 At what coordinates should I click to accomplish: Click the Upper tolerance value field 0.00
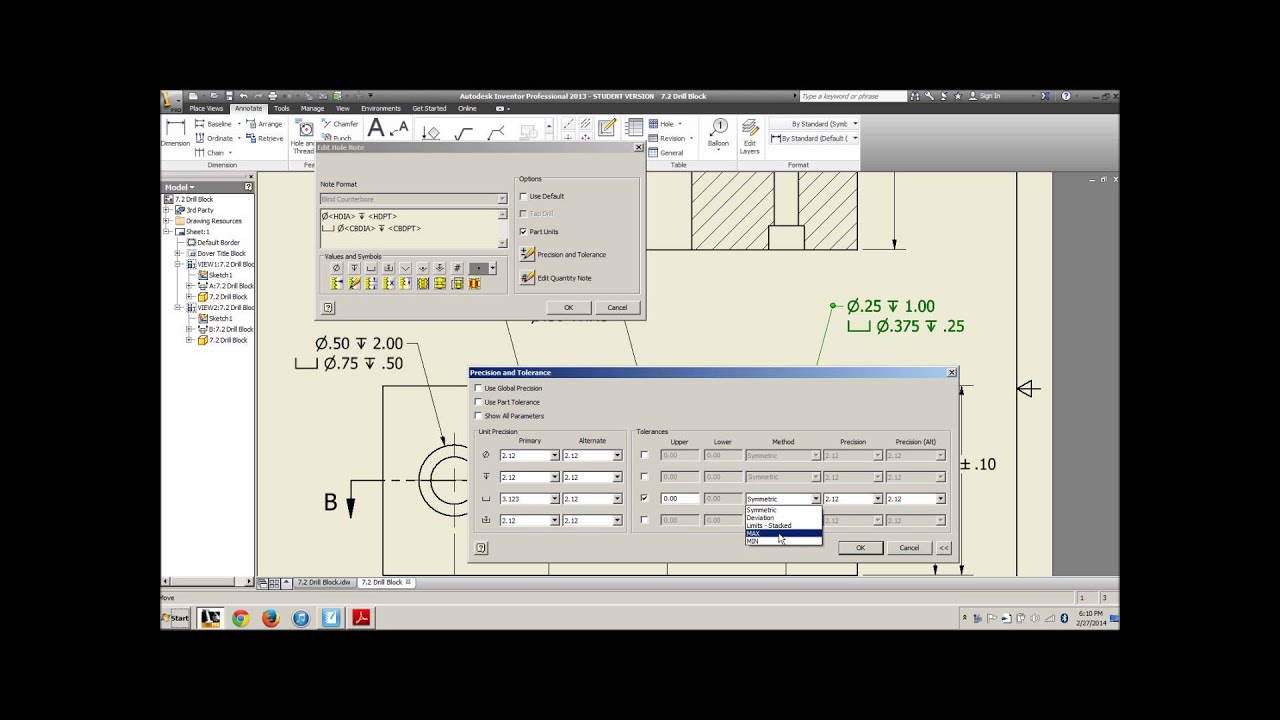(679, 498)
